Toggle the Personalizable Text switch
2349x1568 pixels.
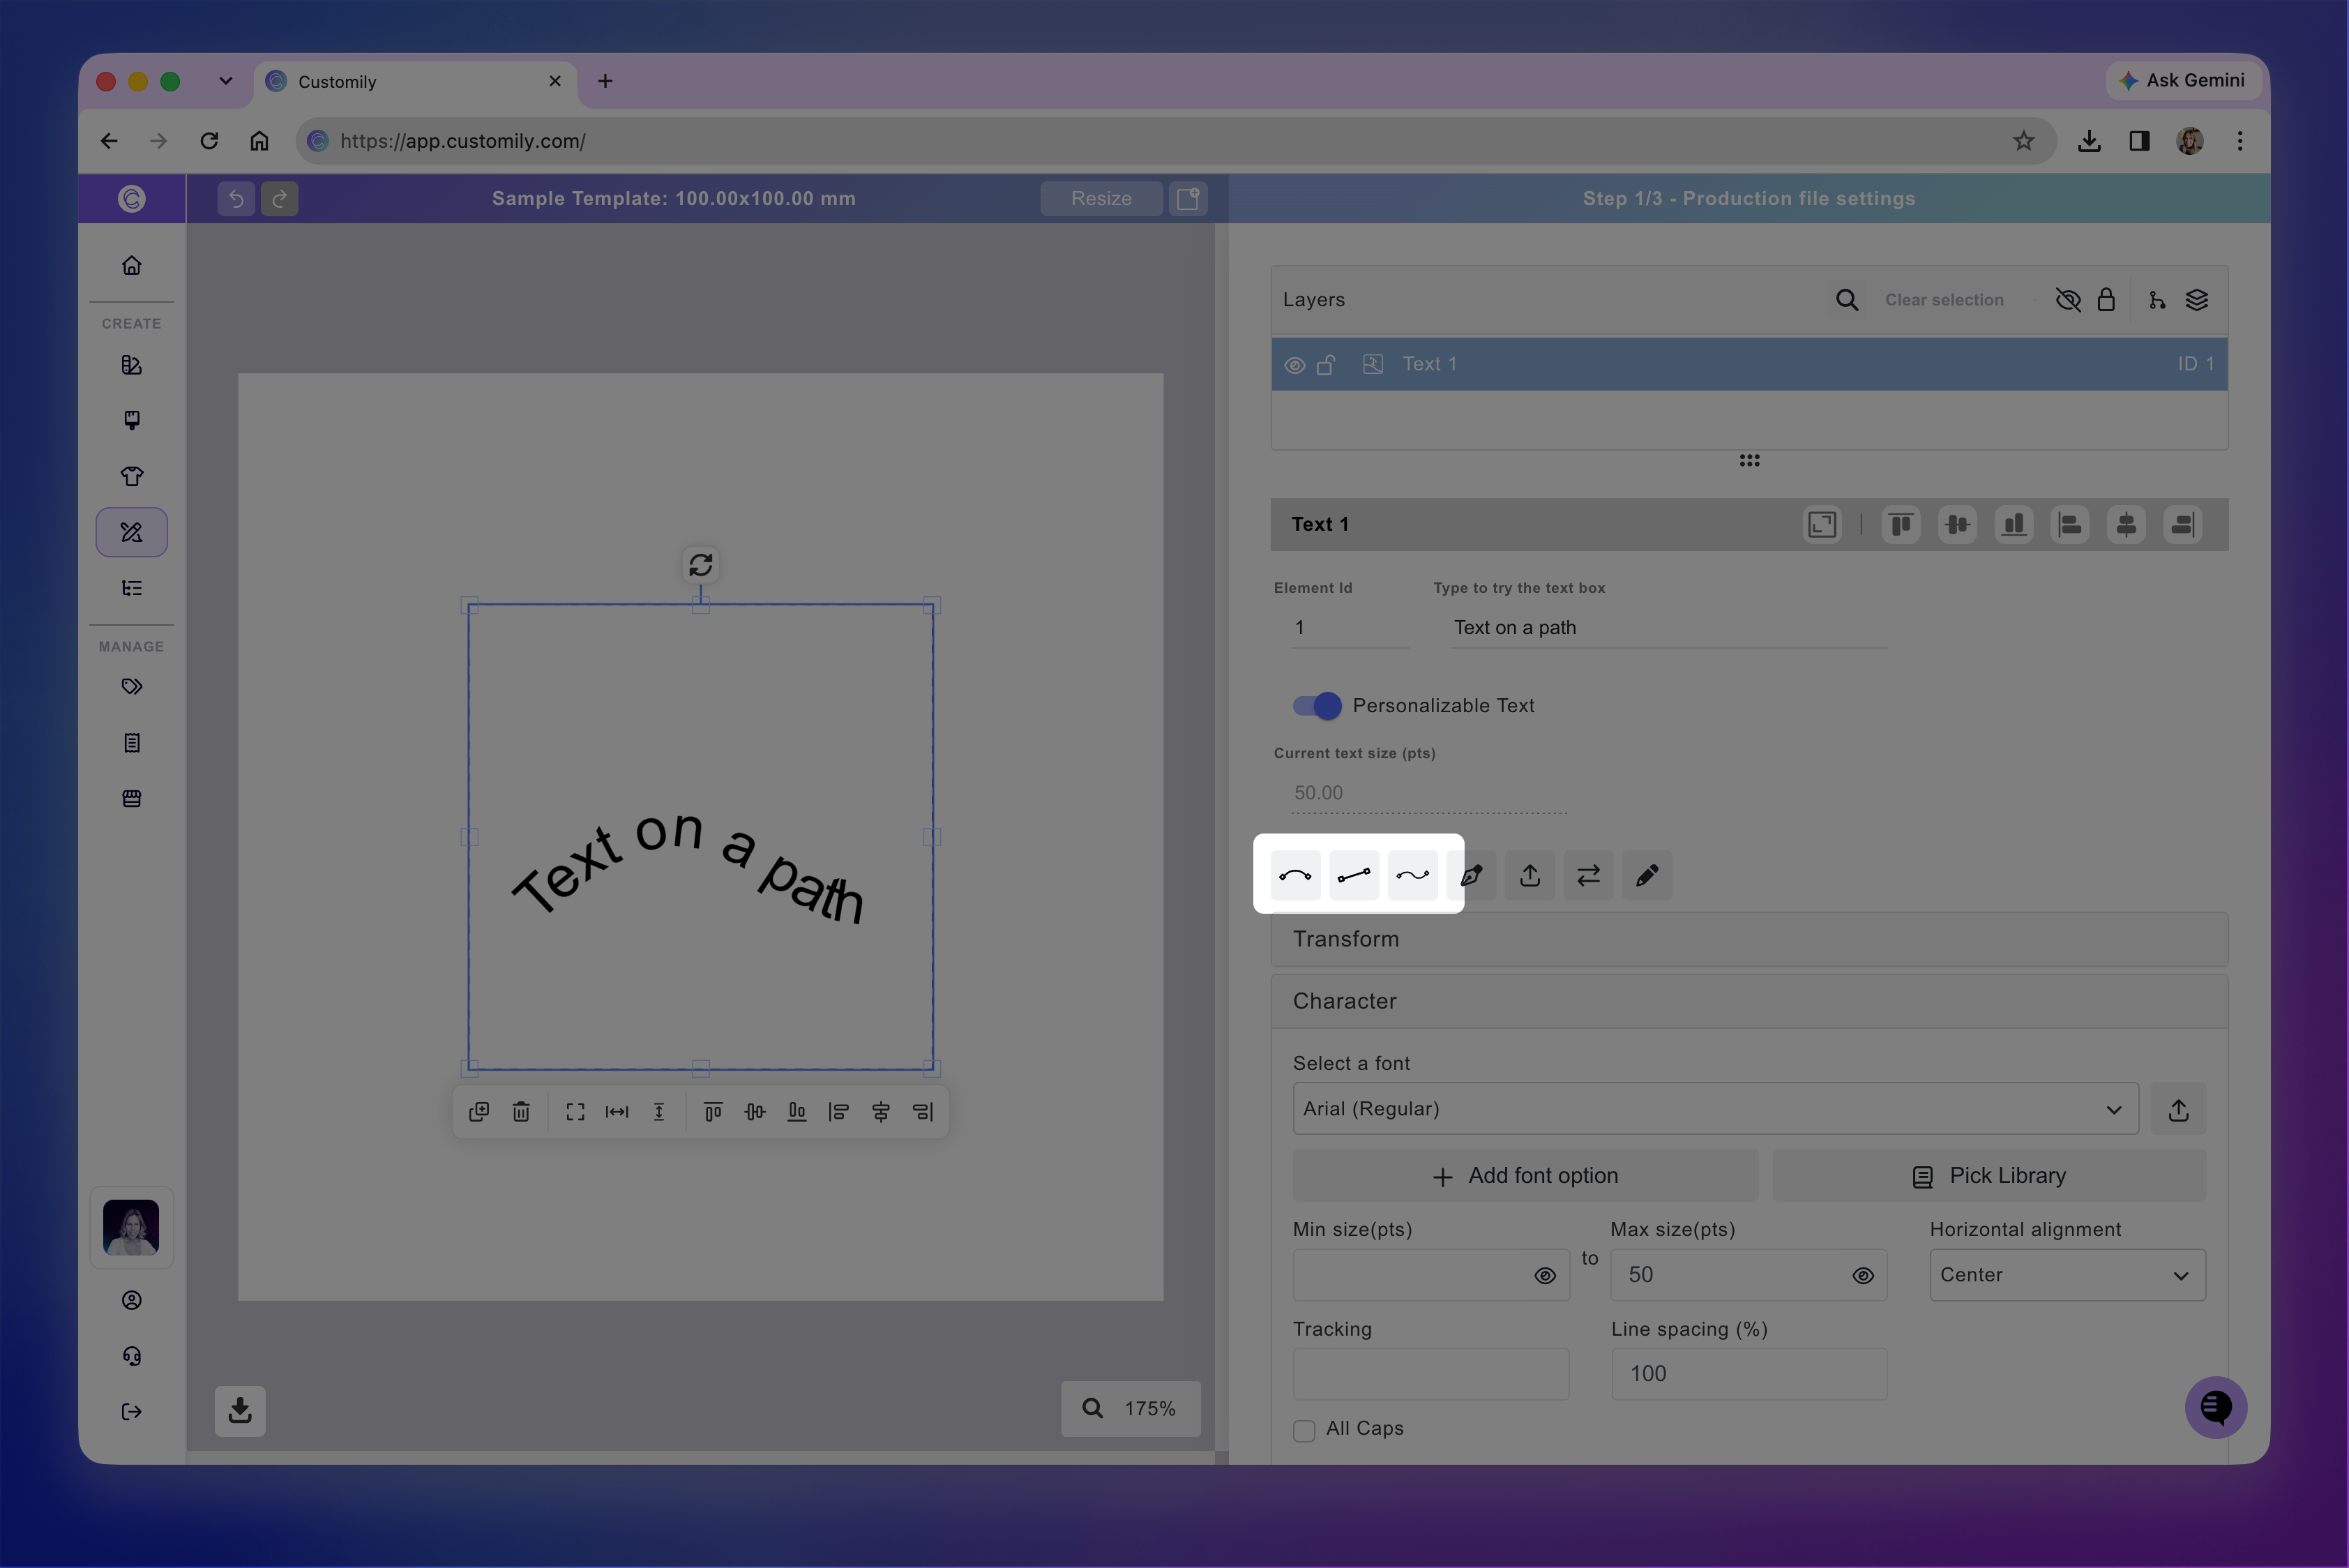pos(1317,706)
